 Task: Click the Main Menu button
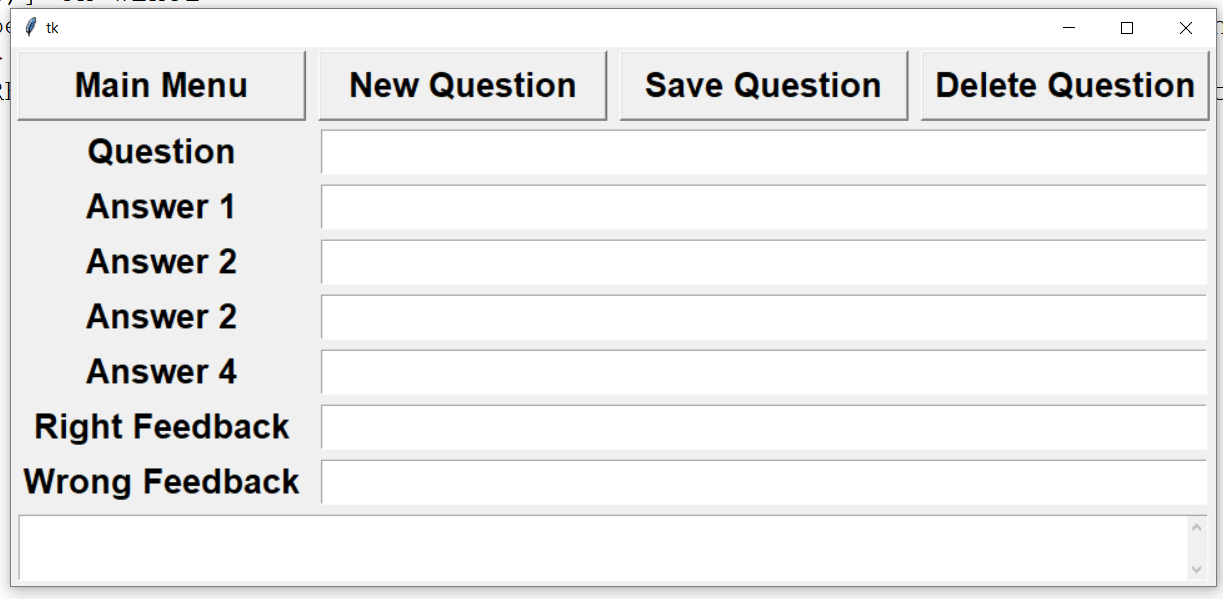click(x=161, y=86)
